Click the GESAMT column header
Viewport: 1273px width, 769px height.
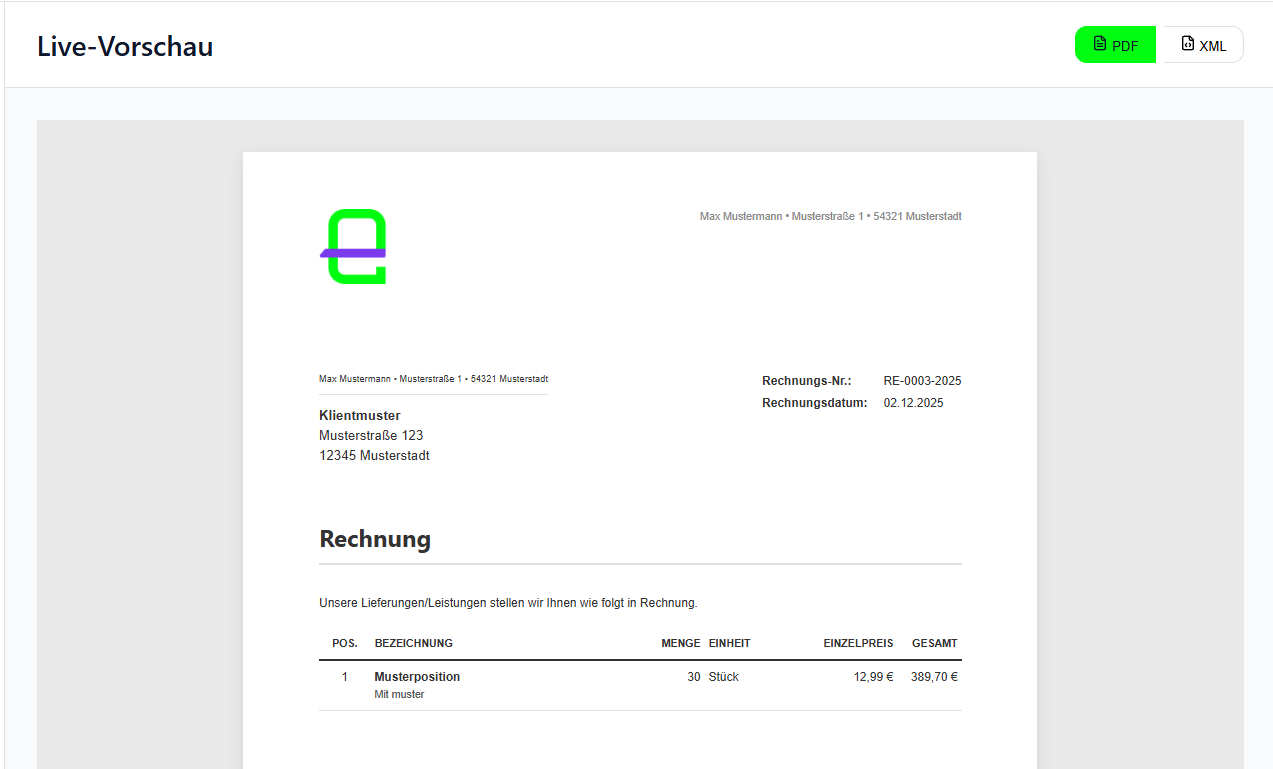click(934, 643)
